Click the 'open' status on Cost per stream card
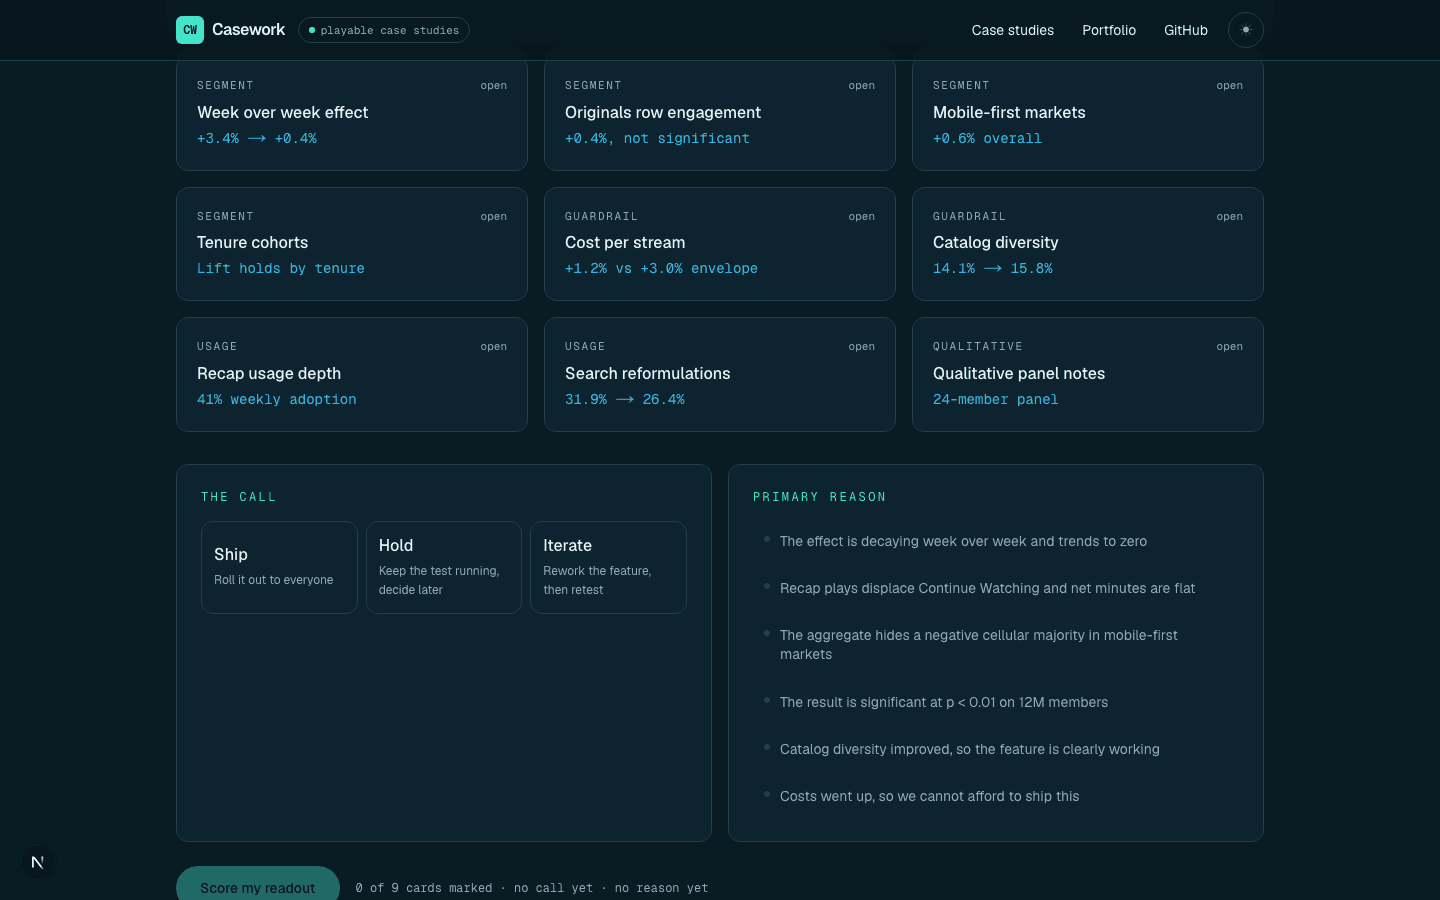The height and width of the screenshot is (900, 1440). [862, 217]
